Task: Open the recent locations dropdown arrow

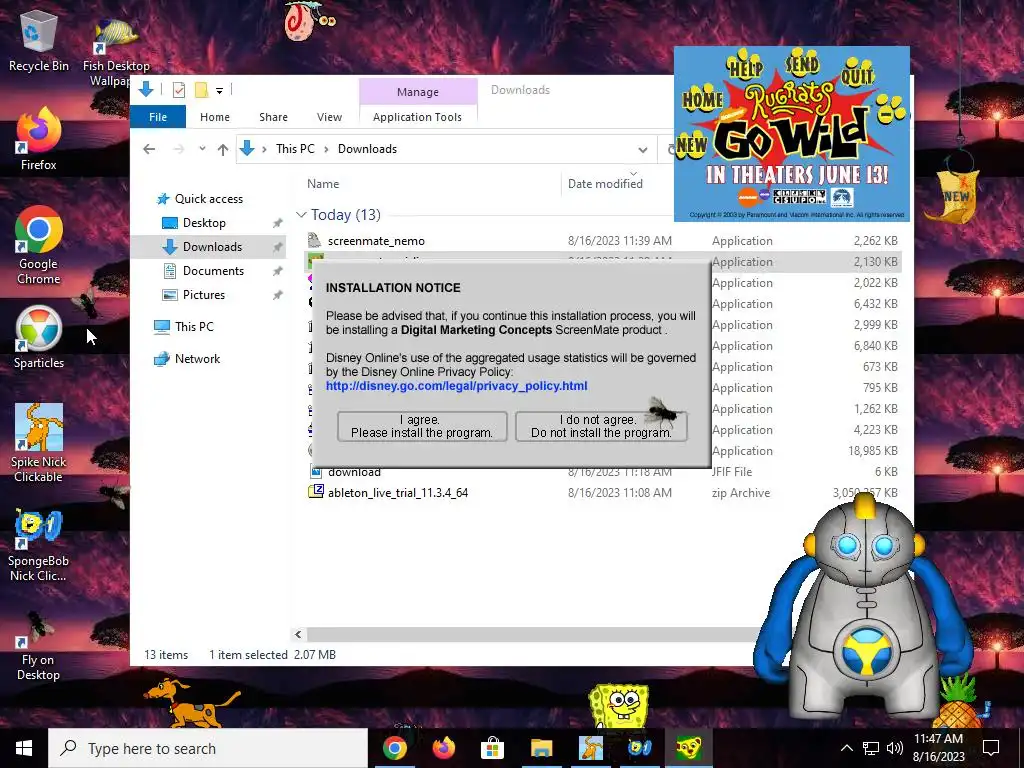Action: coord(202,149)
